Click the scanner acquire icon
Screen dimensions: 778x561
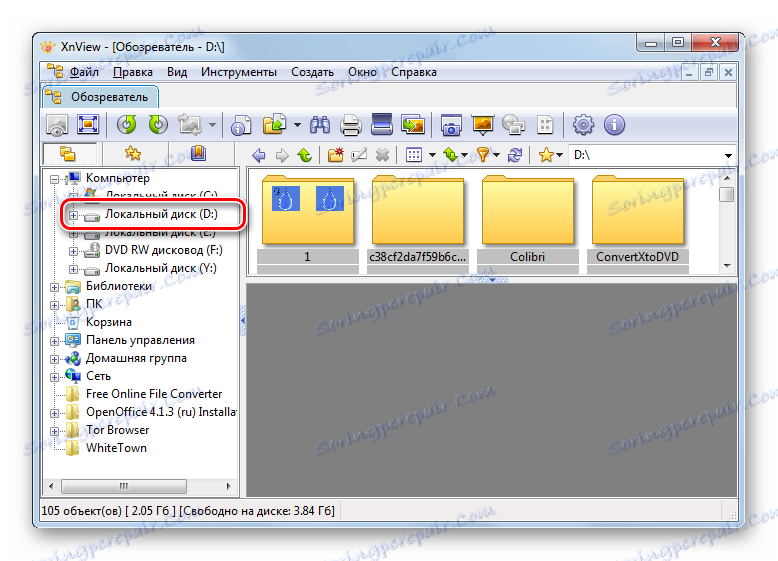pos(382,125)
